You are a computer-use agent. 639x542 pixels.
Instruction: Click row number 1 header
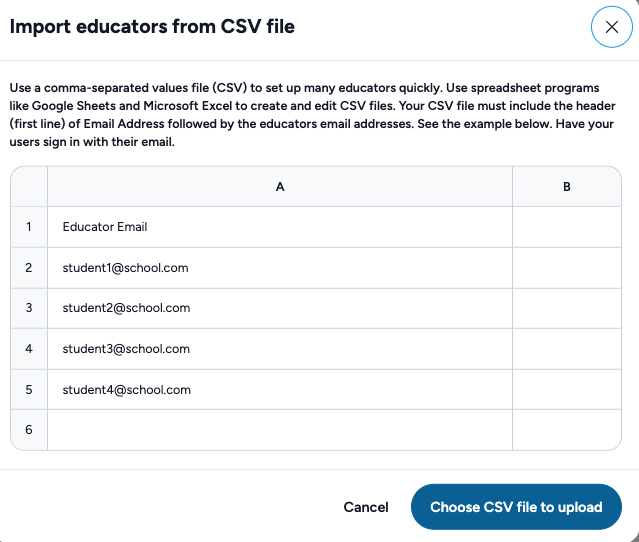pyautogui.click(x=29, y=227)
